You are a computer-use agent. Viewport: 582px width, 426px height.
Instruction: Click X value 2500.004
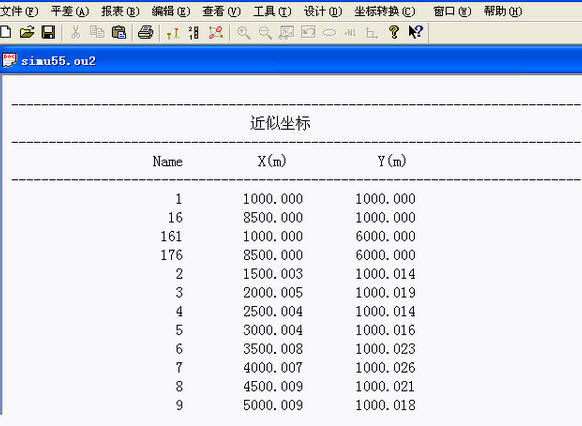pyautogui.click(x=273, y=312)
